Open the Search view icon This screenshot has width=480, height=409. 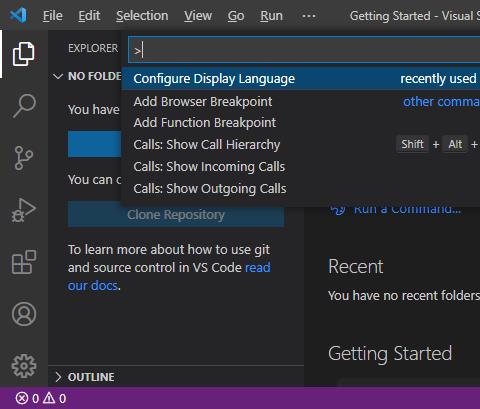tap(24, 106)
